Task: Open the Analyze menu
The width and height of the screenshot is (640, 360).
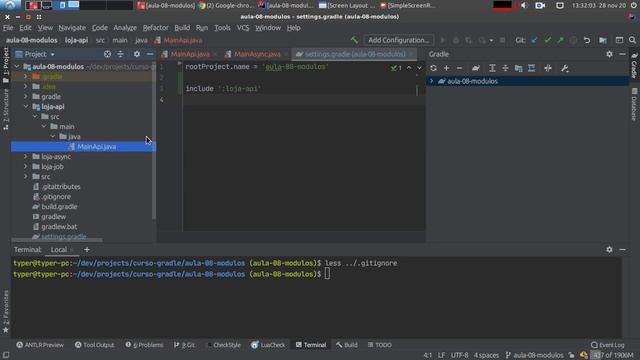Action: click(125, 28)
